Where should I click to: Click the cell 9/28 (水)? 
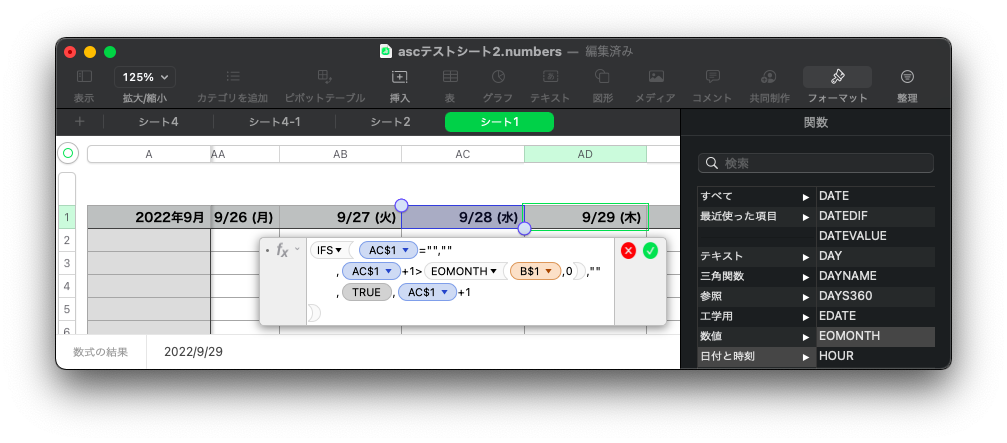click(462, 217)
